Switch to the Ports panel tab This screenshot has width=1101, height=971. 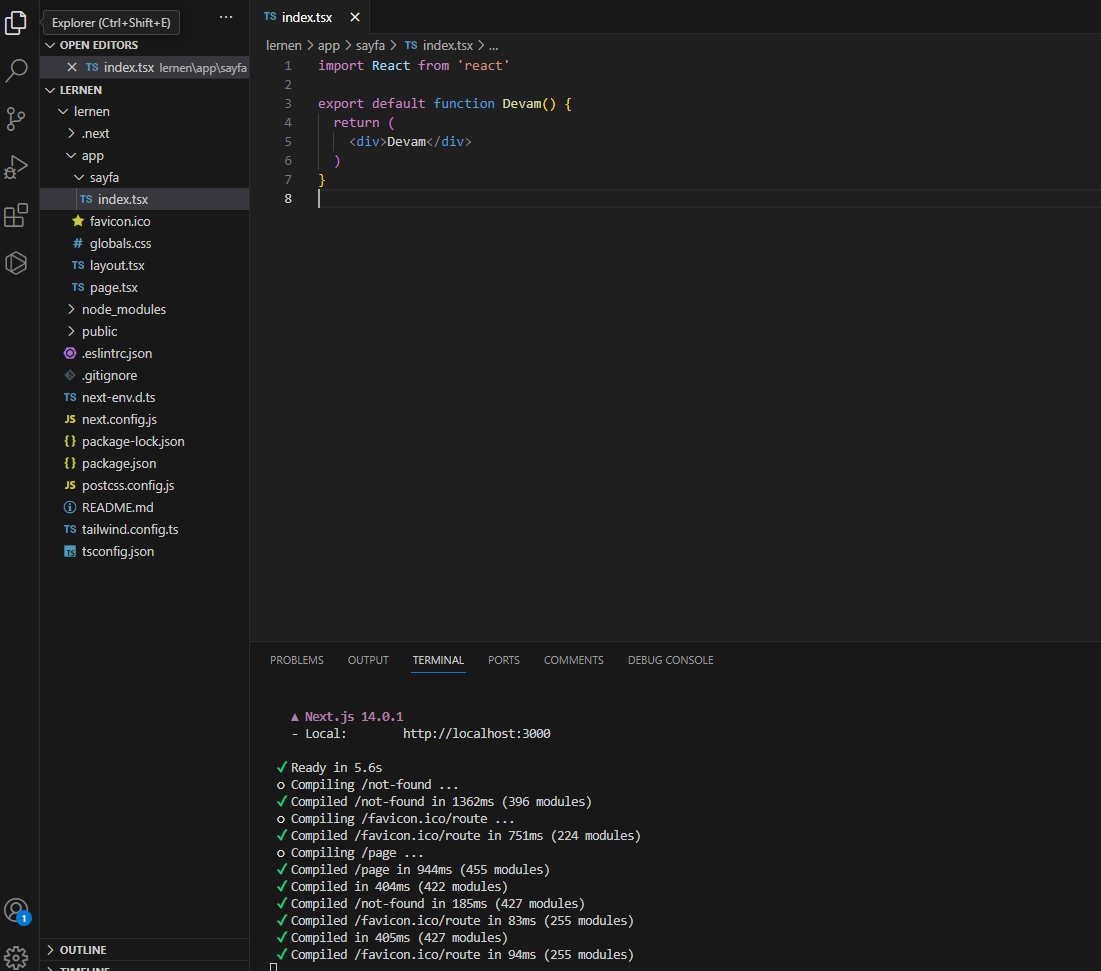point(503,660)
